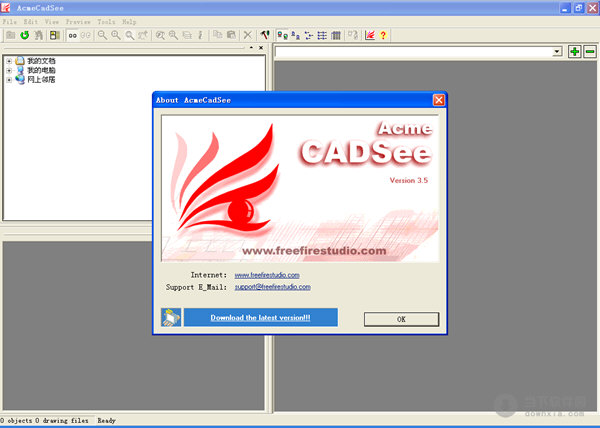This screenshot has width=600, height=428.
Task: Open the hammer Tools options icon
Action: [265, 35]
